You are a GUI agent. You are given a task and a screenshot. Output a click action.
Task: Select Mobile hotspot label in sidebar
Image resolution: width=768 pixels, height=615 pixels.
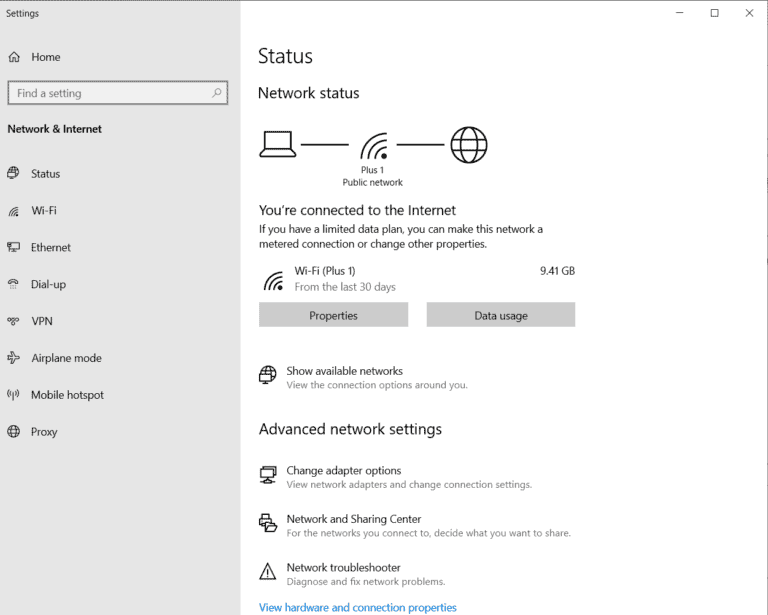pyautogui.click(x=67, y=395)
